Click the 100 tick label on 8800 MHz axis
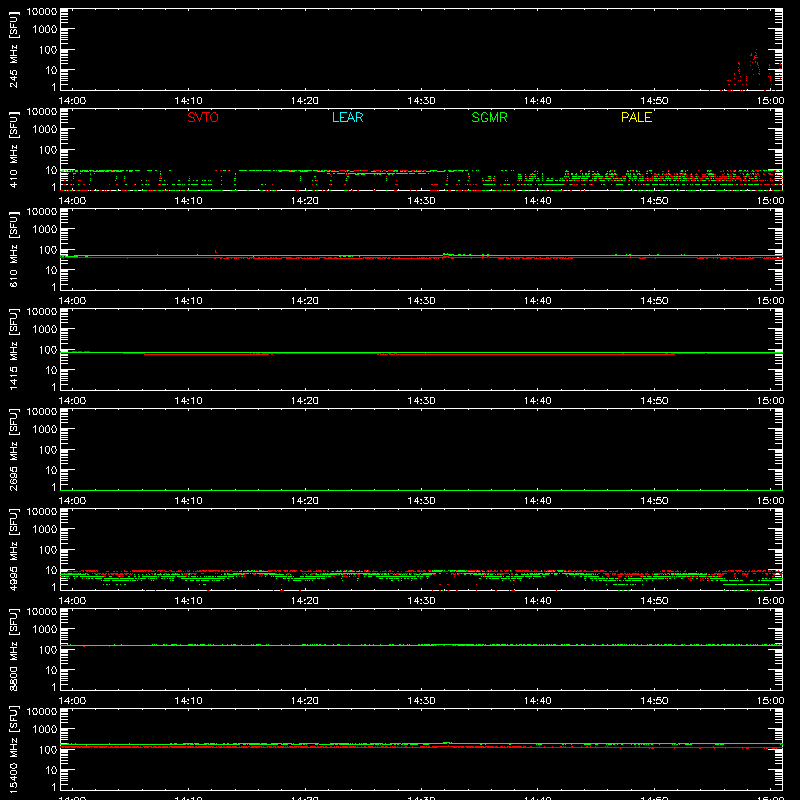 pyautogui.click(x=48, y=650)
